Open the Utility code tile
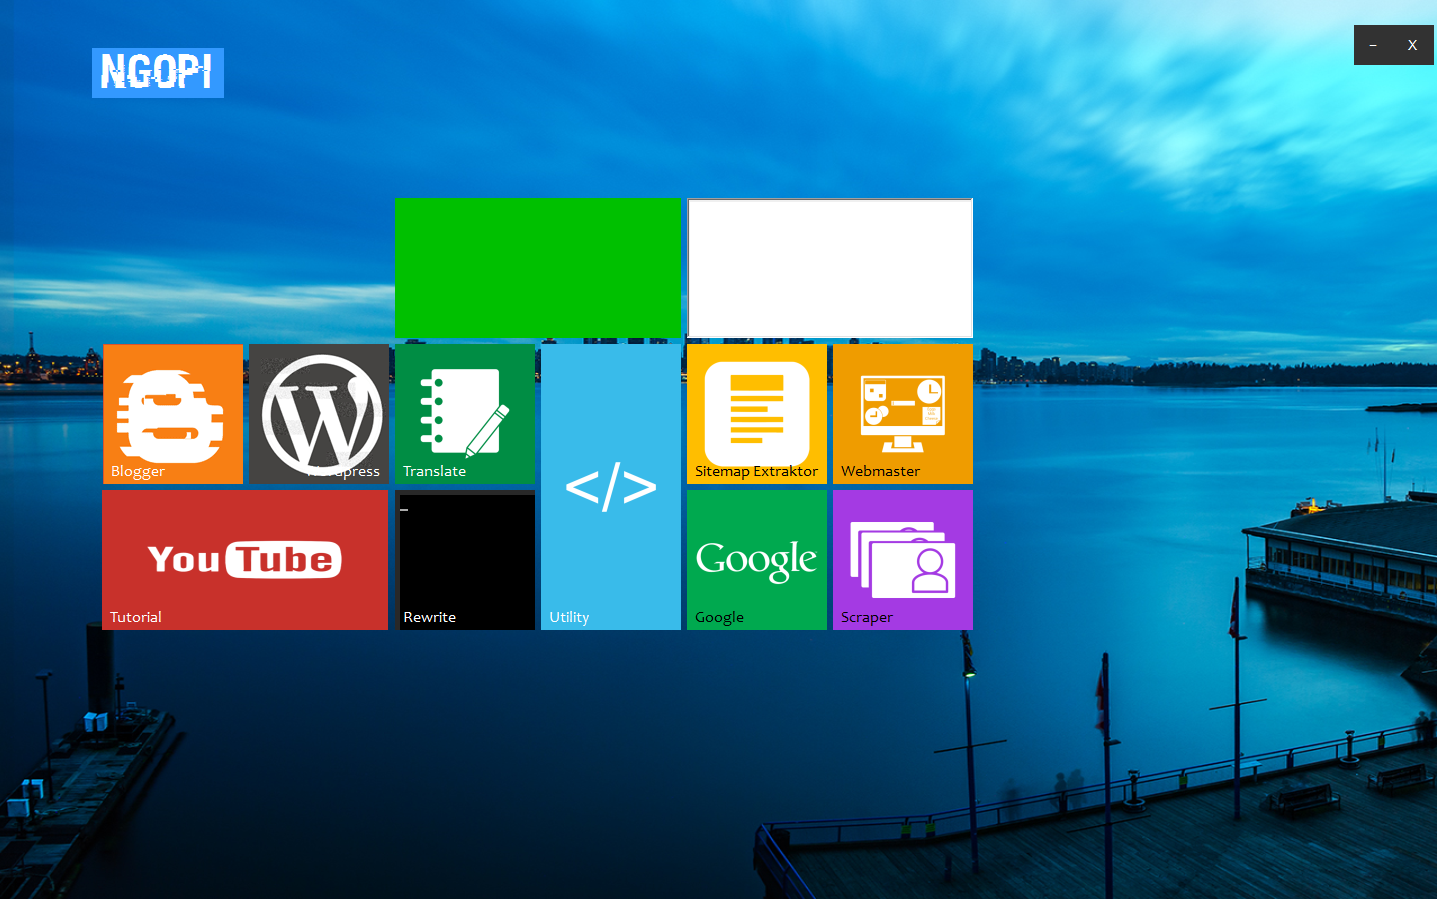 click(611, 487)
